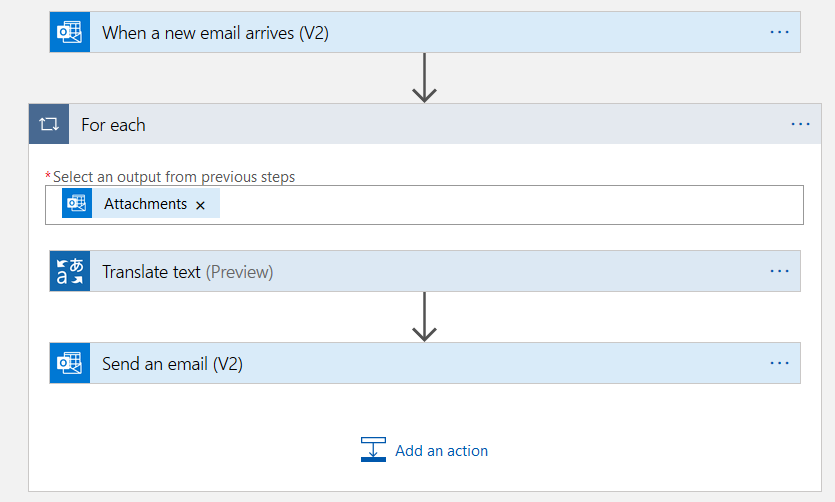Collapse the For each header bar
This screenshot has width=835, height=502.
pyautogui.click(x=400, y=124)
